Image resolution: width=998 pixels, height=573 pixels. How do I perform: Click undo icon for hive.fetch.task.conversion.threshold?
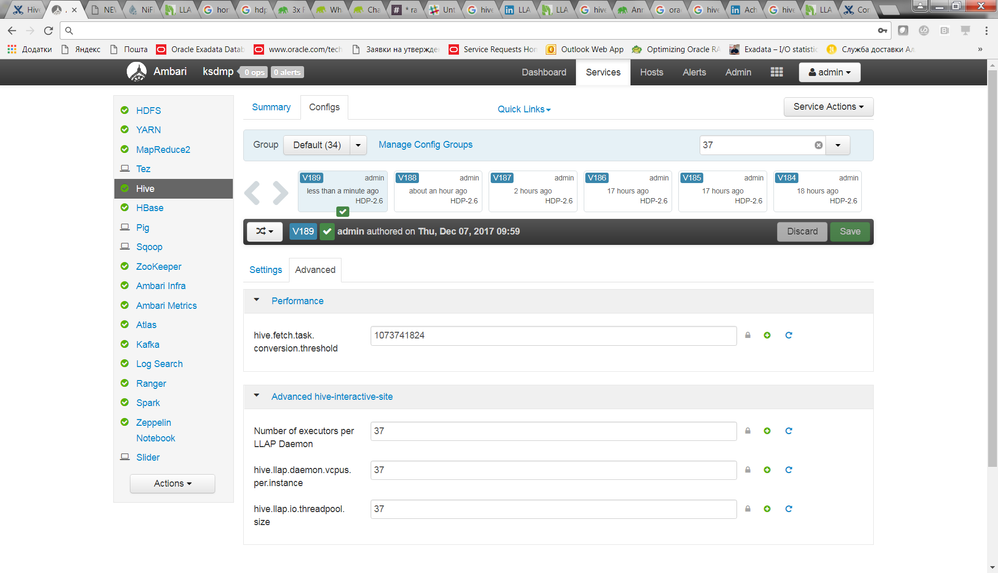tap(789, 336)
